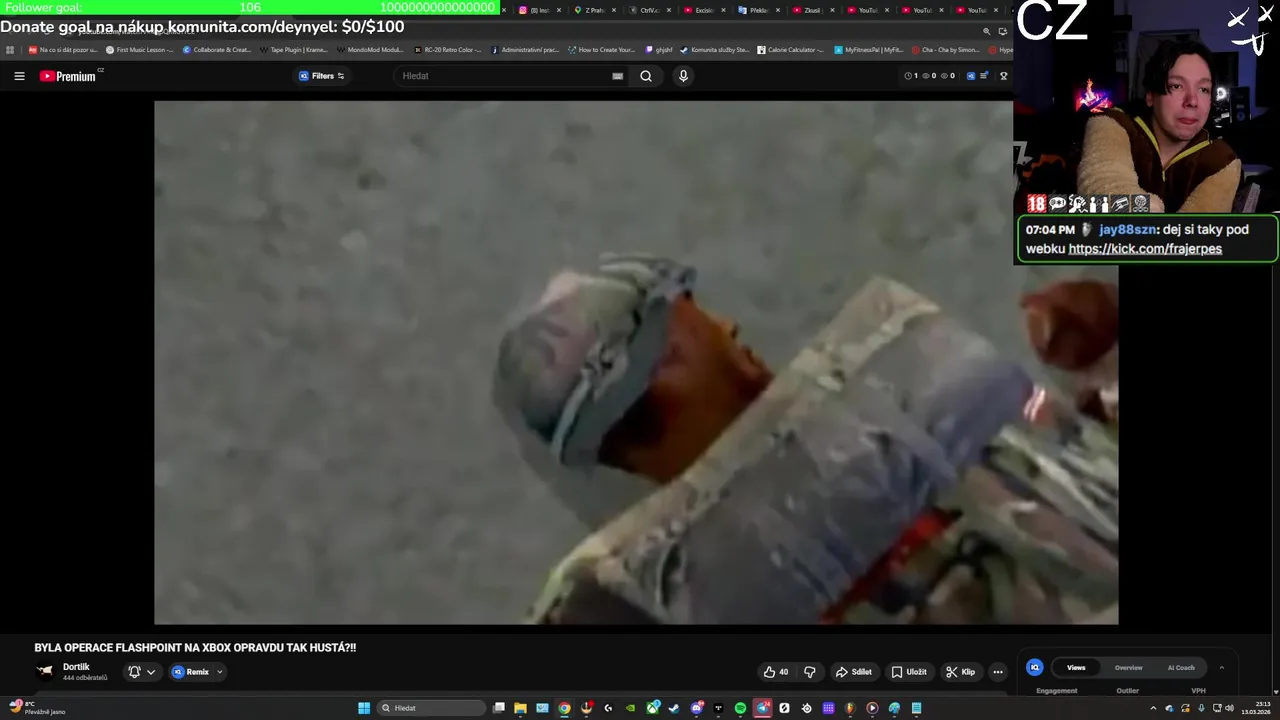Show hidden system tray icons chevron
The width and height of the screenshot is (1280, 720).
coord(1153,708)
